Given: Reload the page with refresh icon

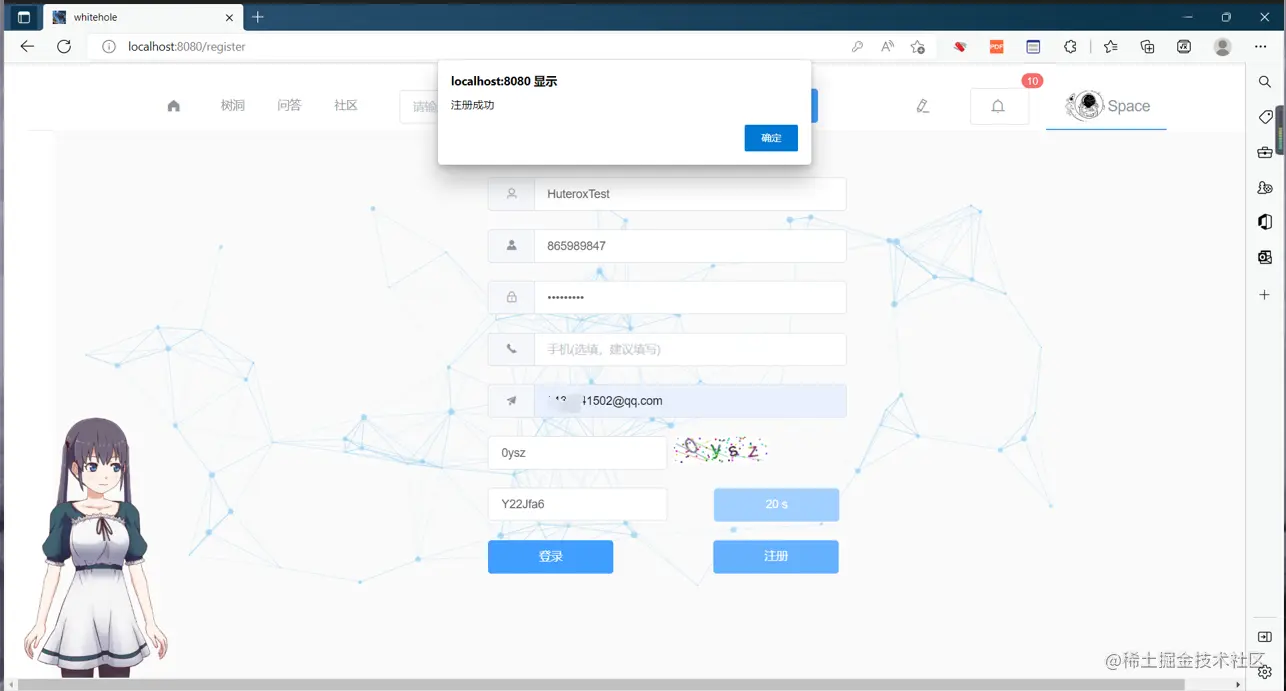Looking at the screenshot, I should [64, 46].
